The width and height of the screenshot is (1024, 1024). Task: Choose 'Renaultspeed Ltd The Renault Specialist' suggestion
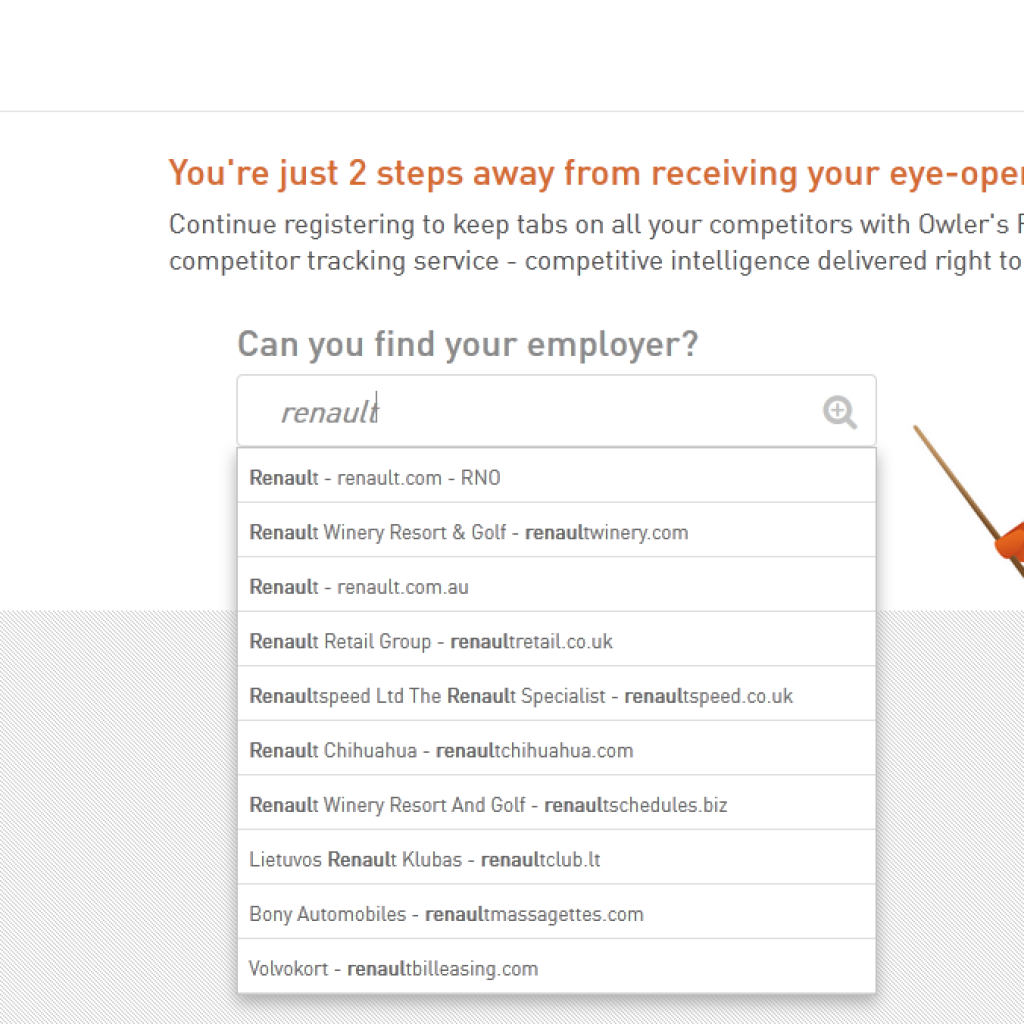[556, 694]
